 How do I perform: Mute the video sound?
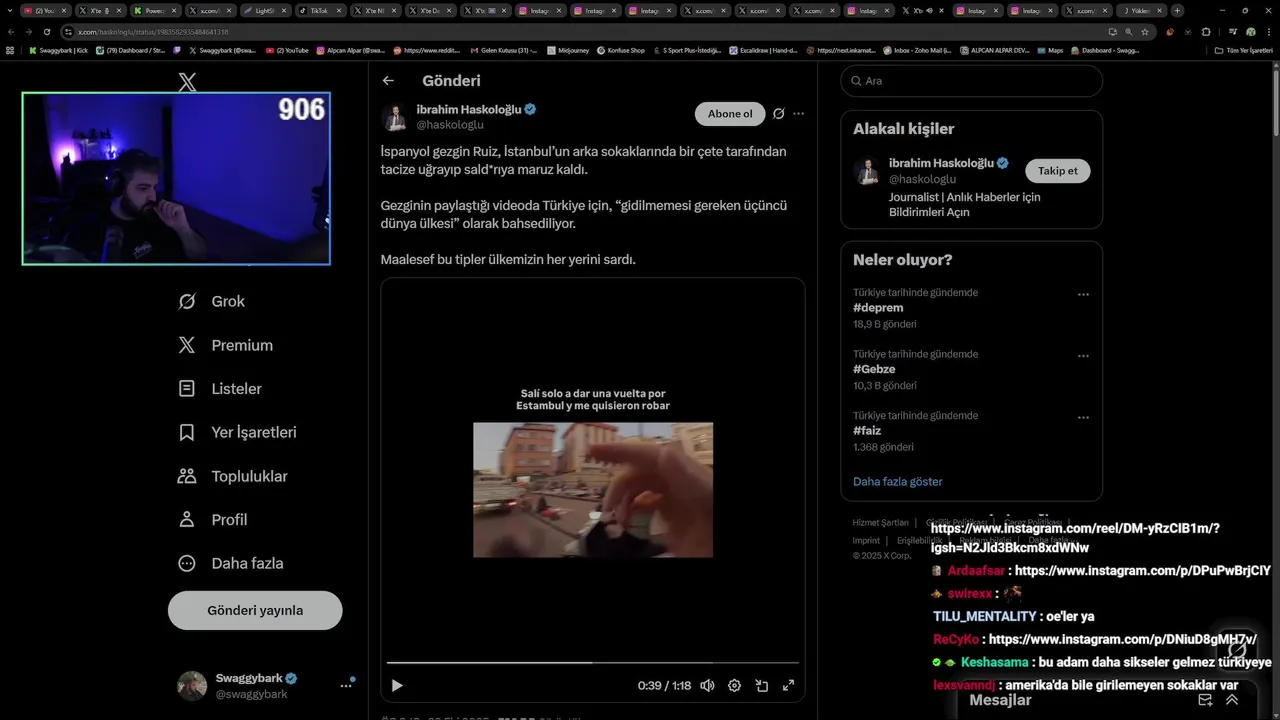pyautogui.click(x=707, y=685)
